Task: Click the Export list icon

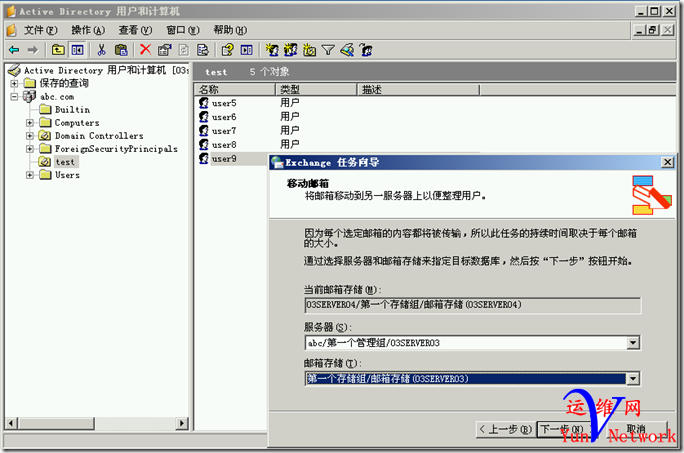Action: (x=203, y=50)
